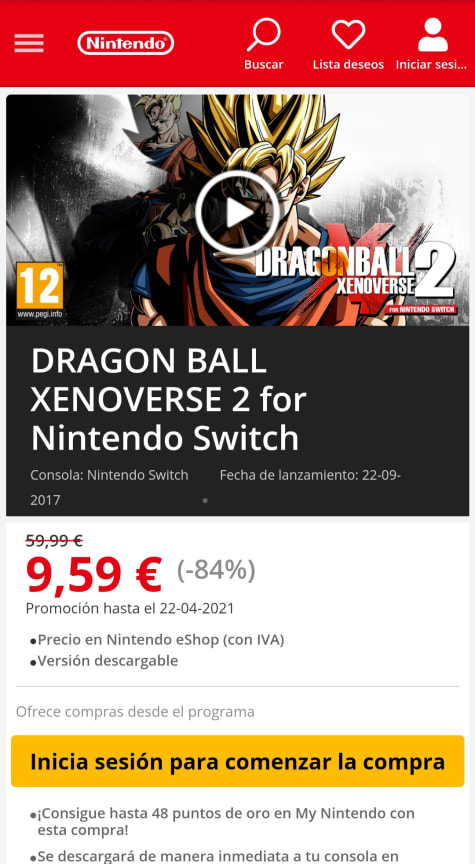Select the Lista deseos header label
Screen dimensions: 475x864
[x=348, y=64]
